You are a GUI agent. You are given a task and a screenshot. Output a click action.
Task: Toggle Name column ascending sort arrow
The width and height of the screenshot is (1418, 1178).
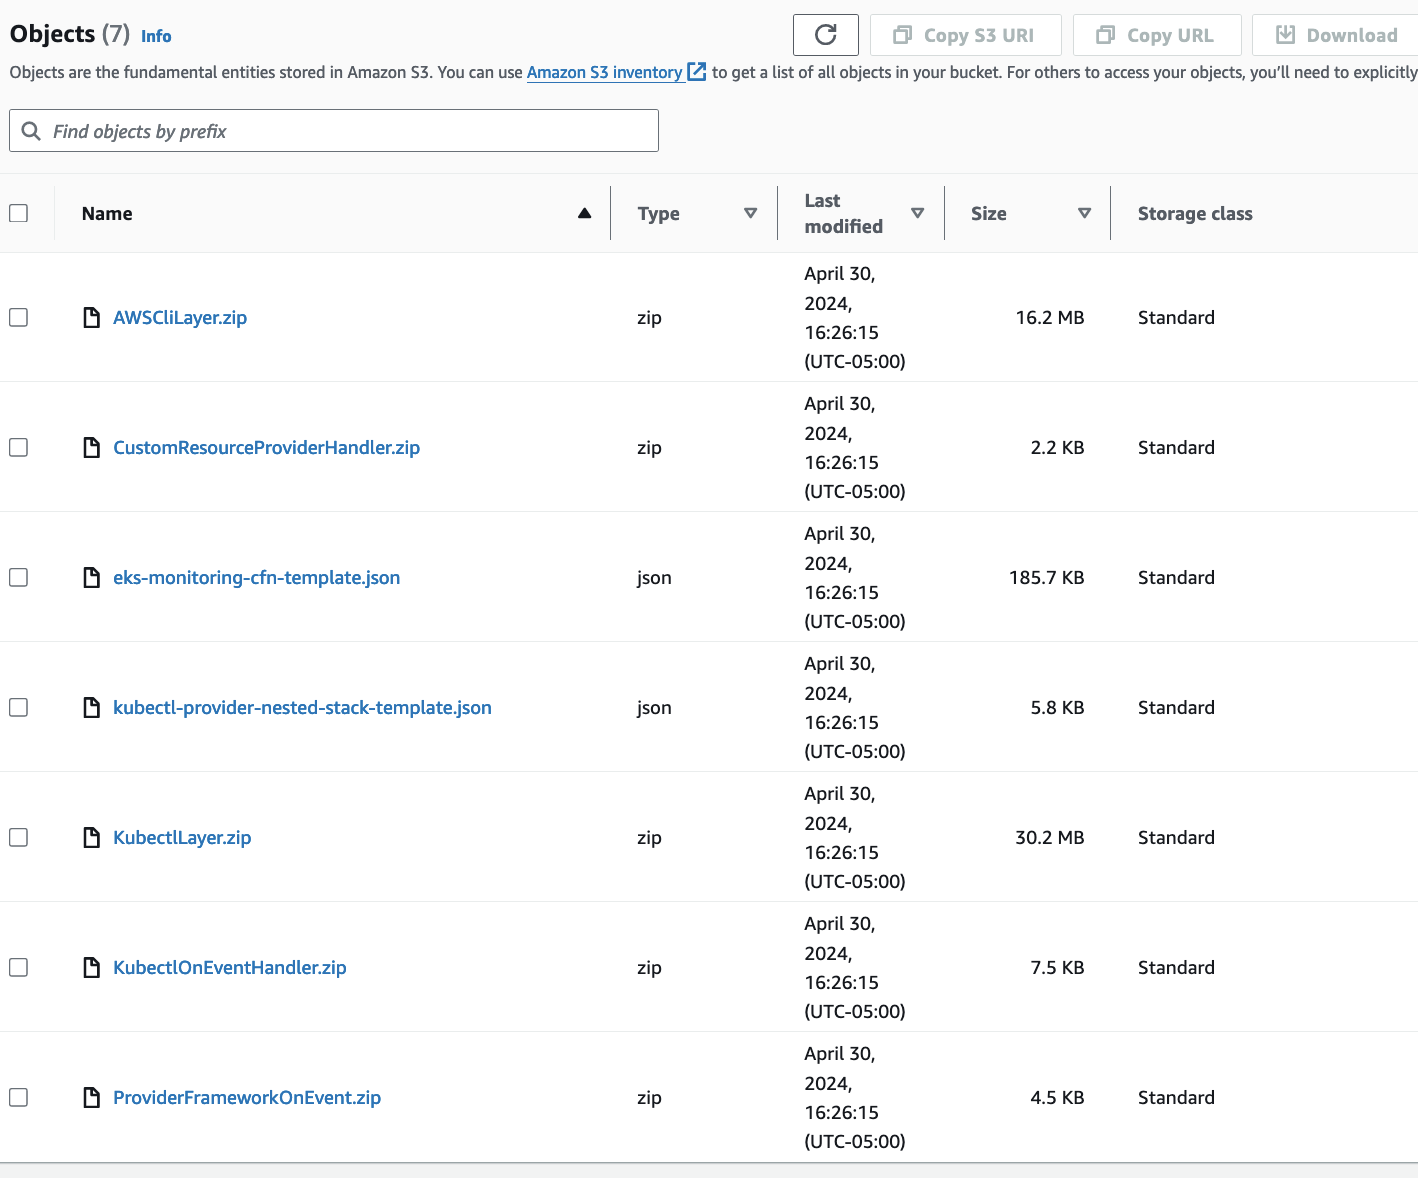pos(585,213)
